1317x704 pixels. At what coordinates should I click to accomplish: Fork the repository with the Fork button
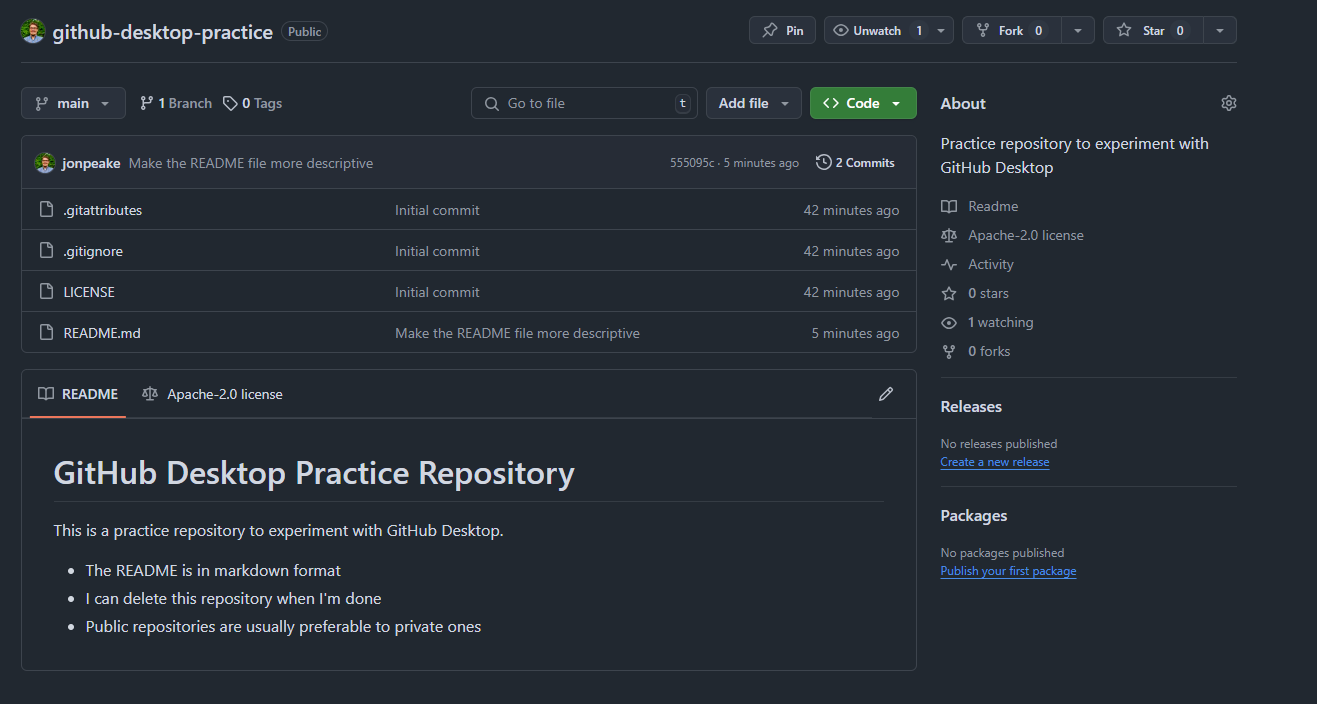1011,30
